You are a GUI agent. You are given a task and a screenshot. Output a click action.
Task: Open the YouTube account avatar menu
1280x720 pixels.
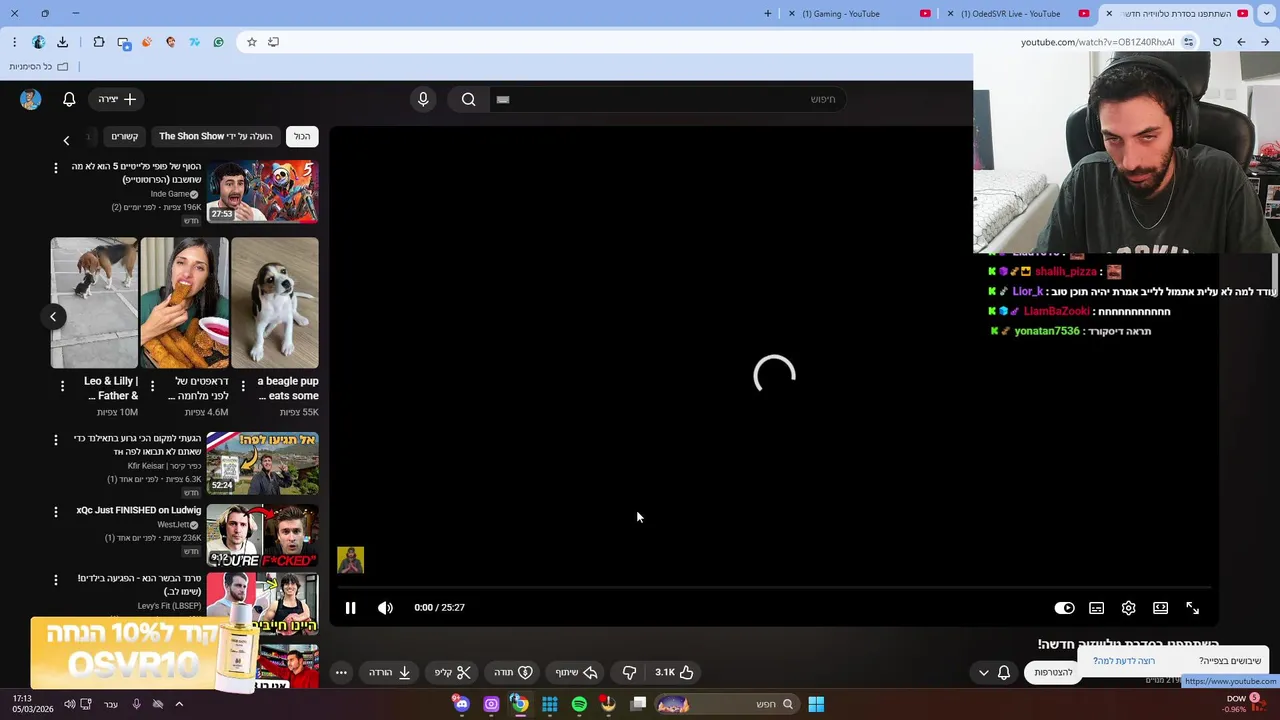[x=30, y=99]
